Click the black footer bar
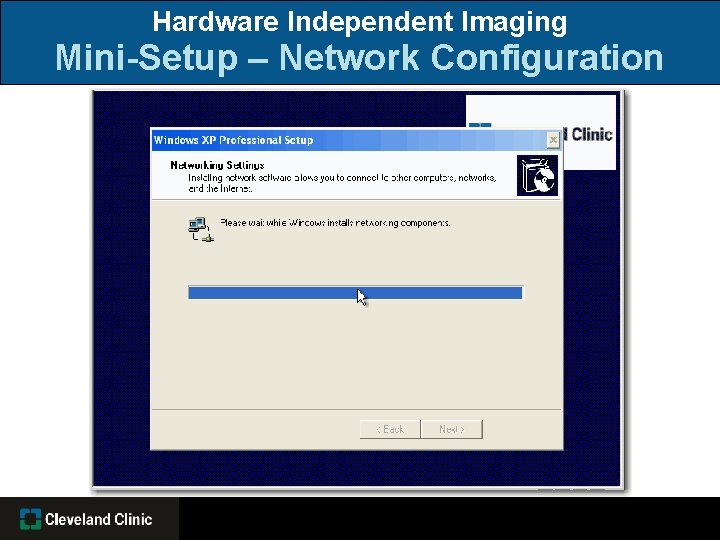The width and height of the screenshot is (720, 540). 449,518
